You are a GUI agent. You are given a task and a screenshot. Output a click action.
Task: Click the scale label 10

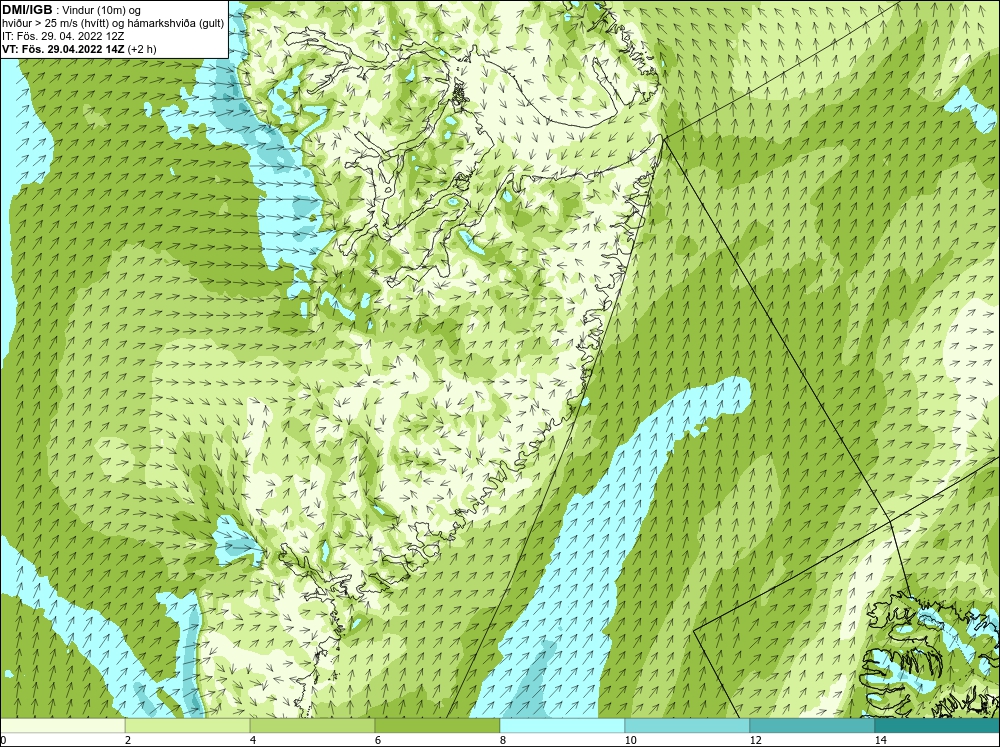point(631,740)
